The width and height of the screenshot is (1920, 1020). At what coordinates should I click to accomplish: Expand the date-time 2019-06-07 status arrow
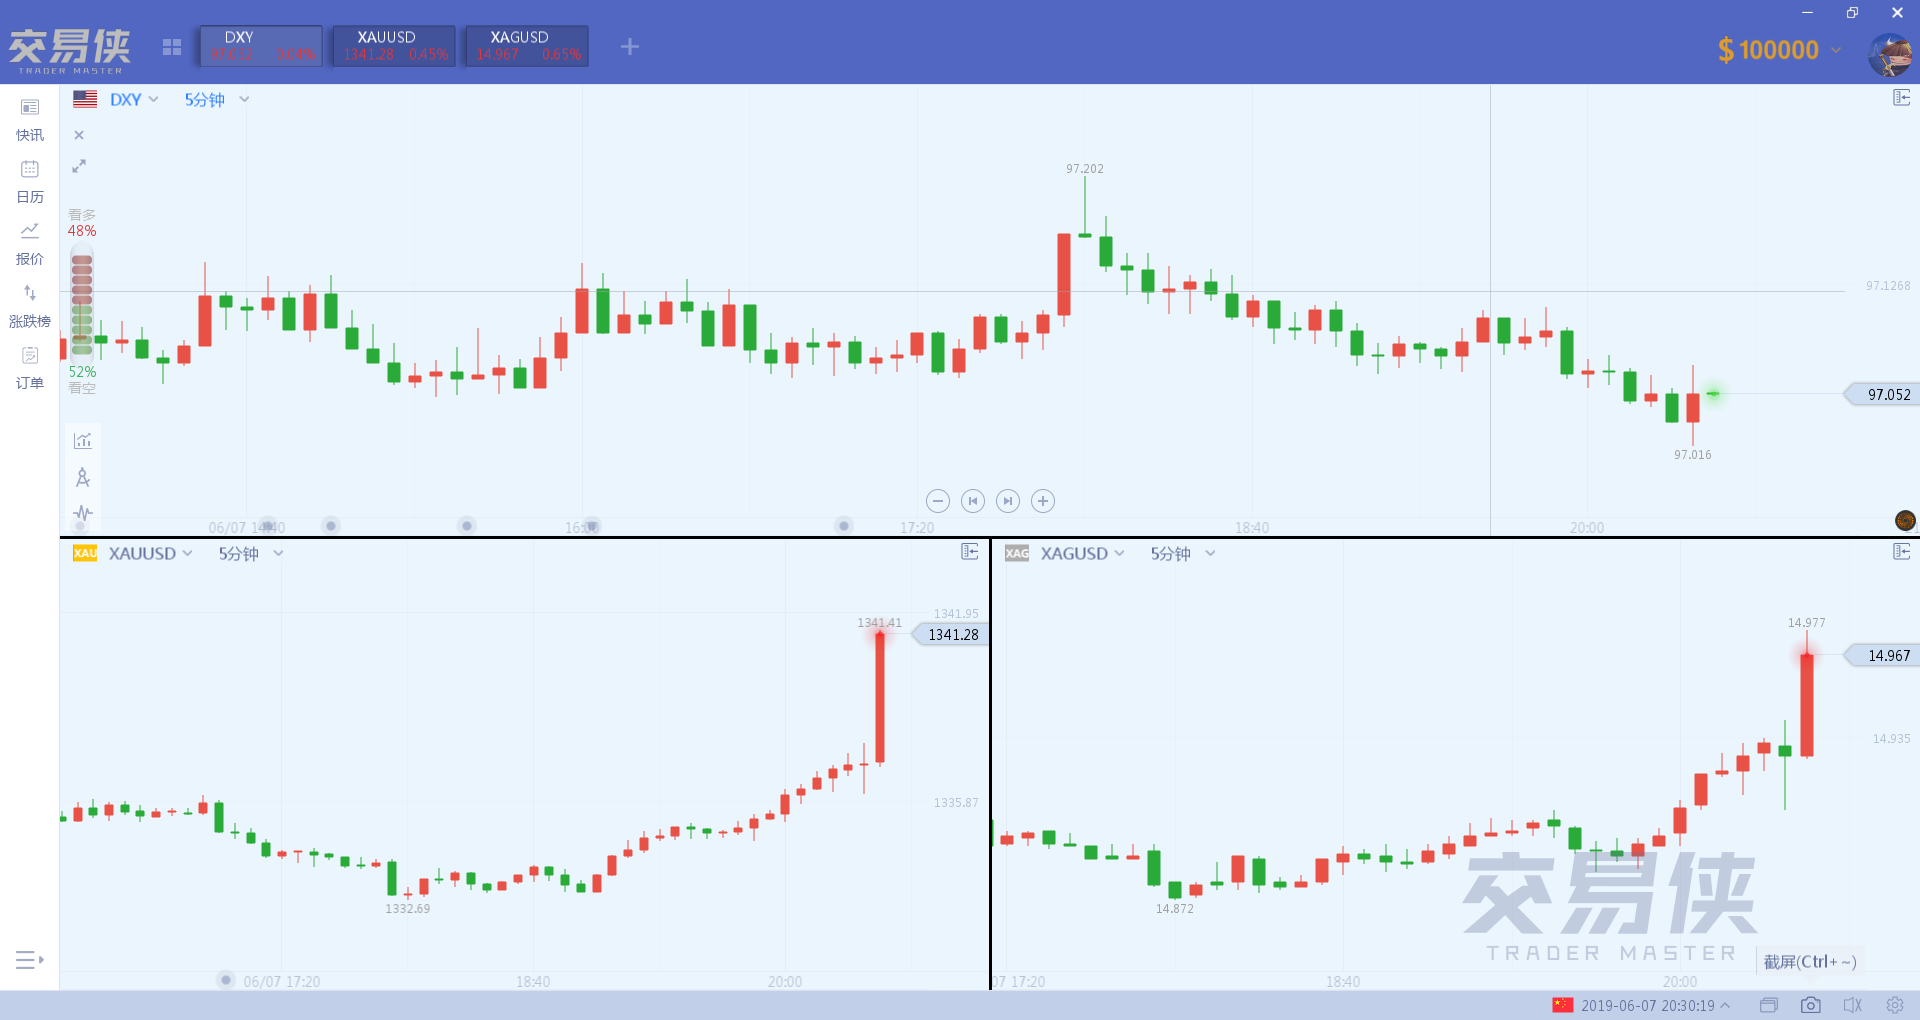[x=1725, y=1005]
